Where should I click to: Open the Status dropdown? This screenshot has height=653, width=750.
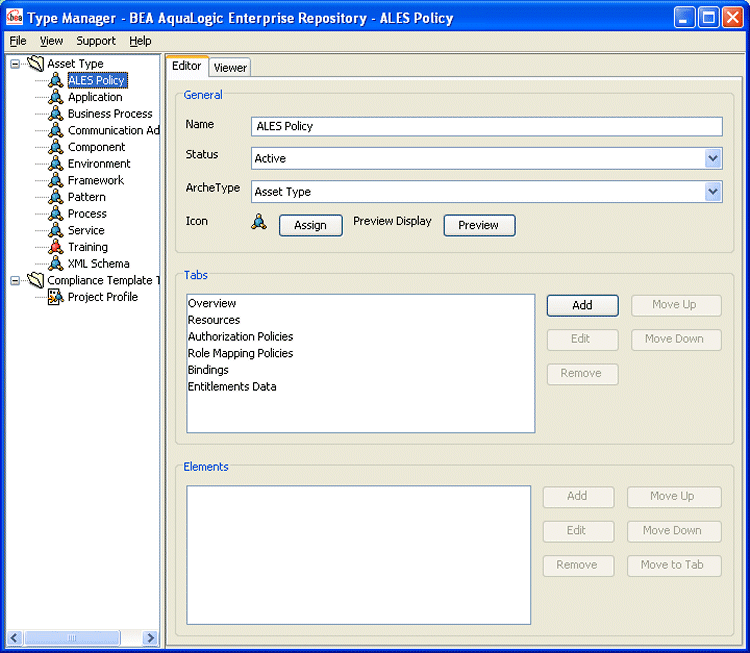tap(713, 158)
